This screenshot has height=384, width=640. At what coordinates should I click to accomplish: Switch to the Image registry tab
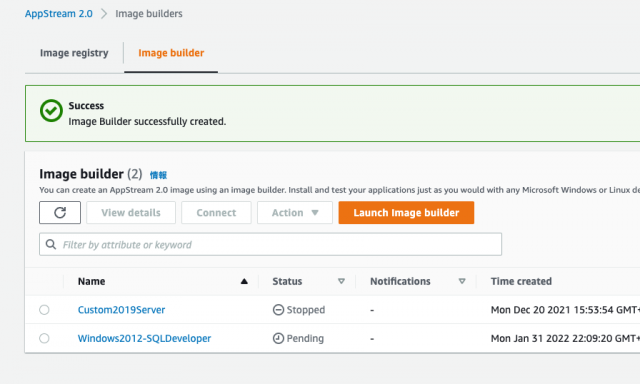[x=74, y=53]
